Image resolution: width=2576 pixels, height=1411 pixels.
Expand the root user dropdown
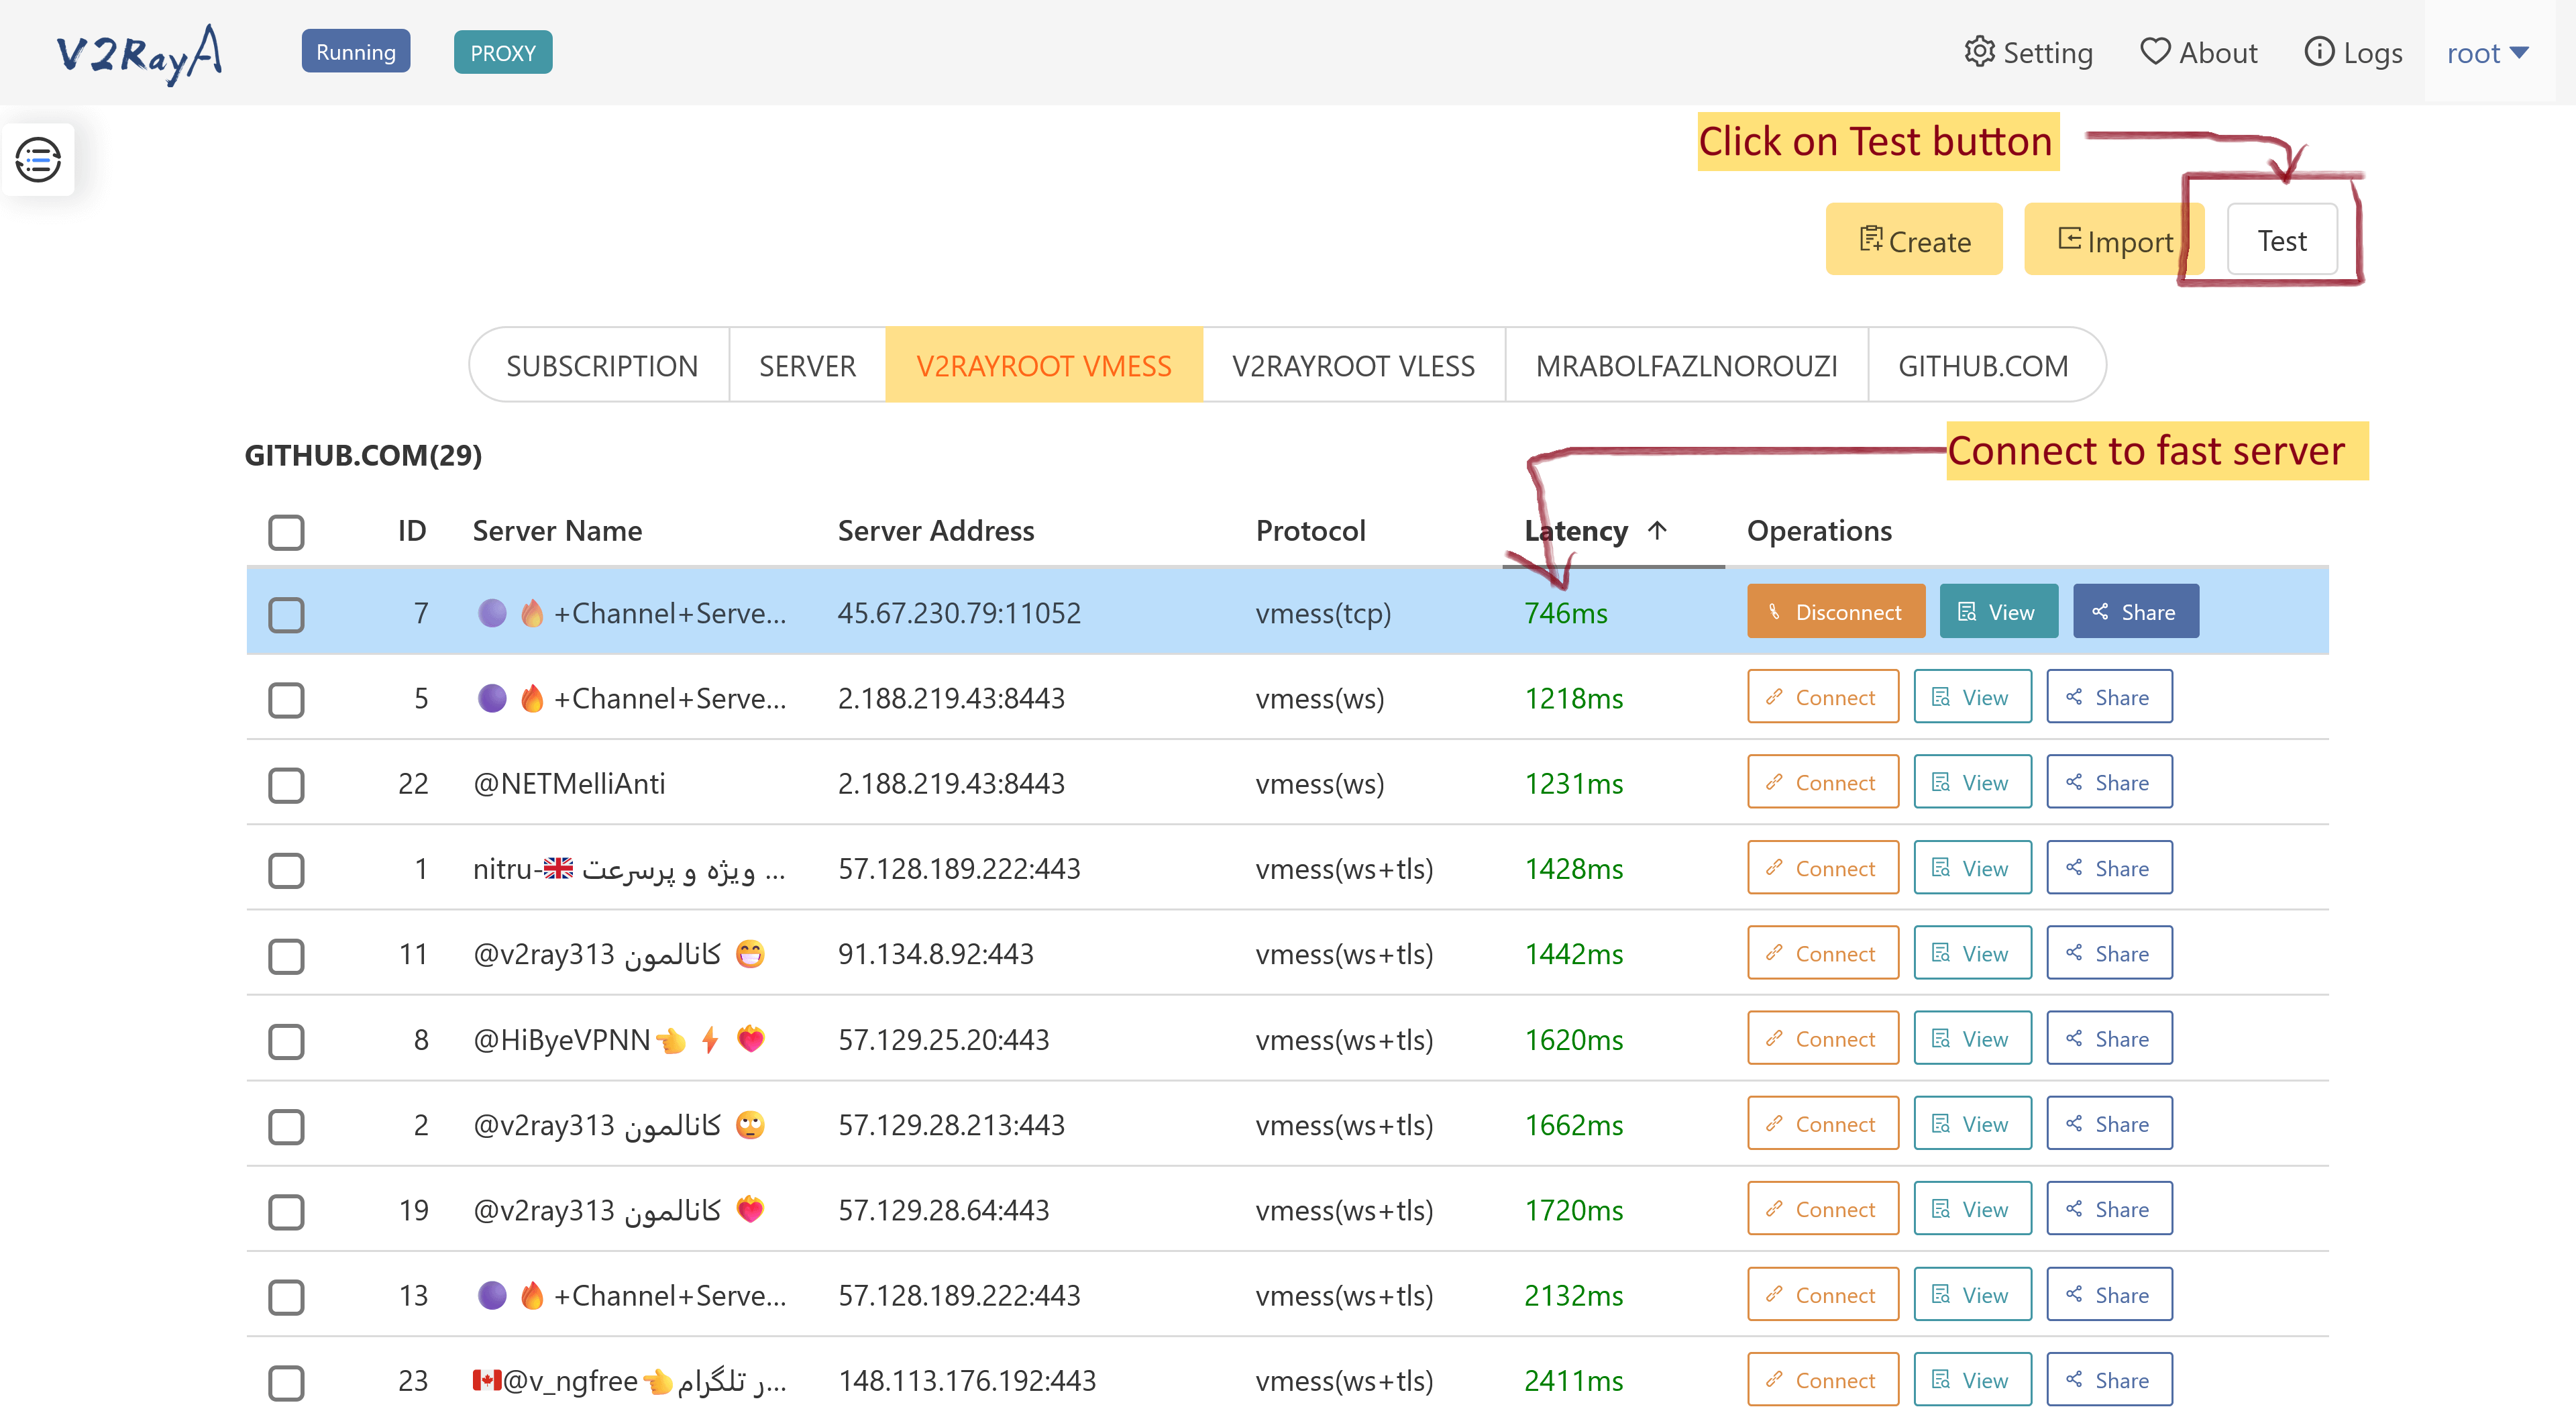point(2487,53)
